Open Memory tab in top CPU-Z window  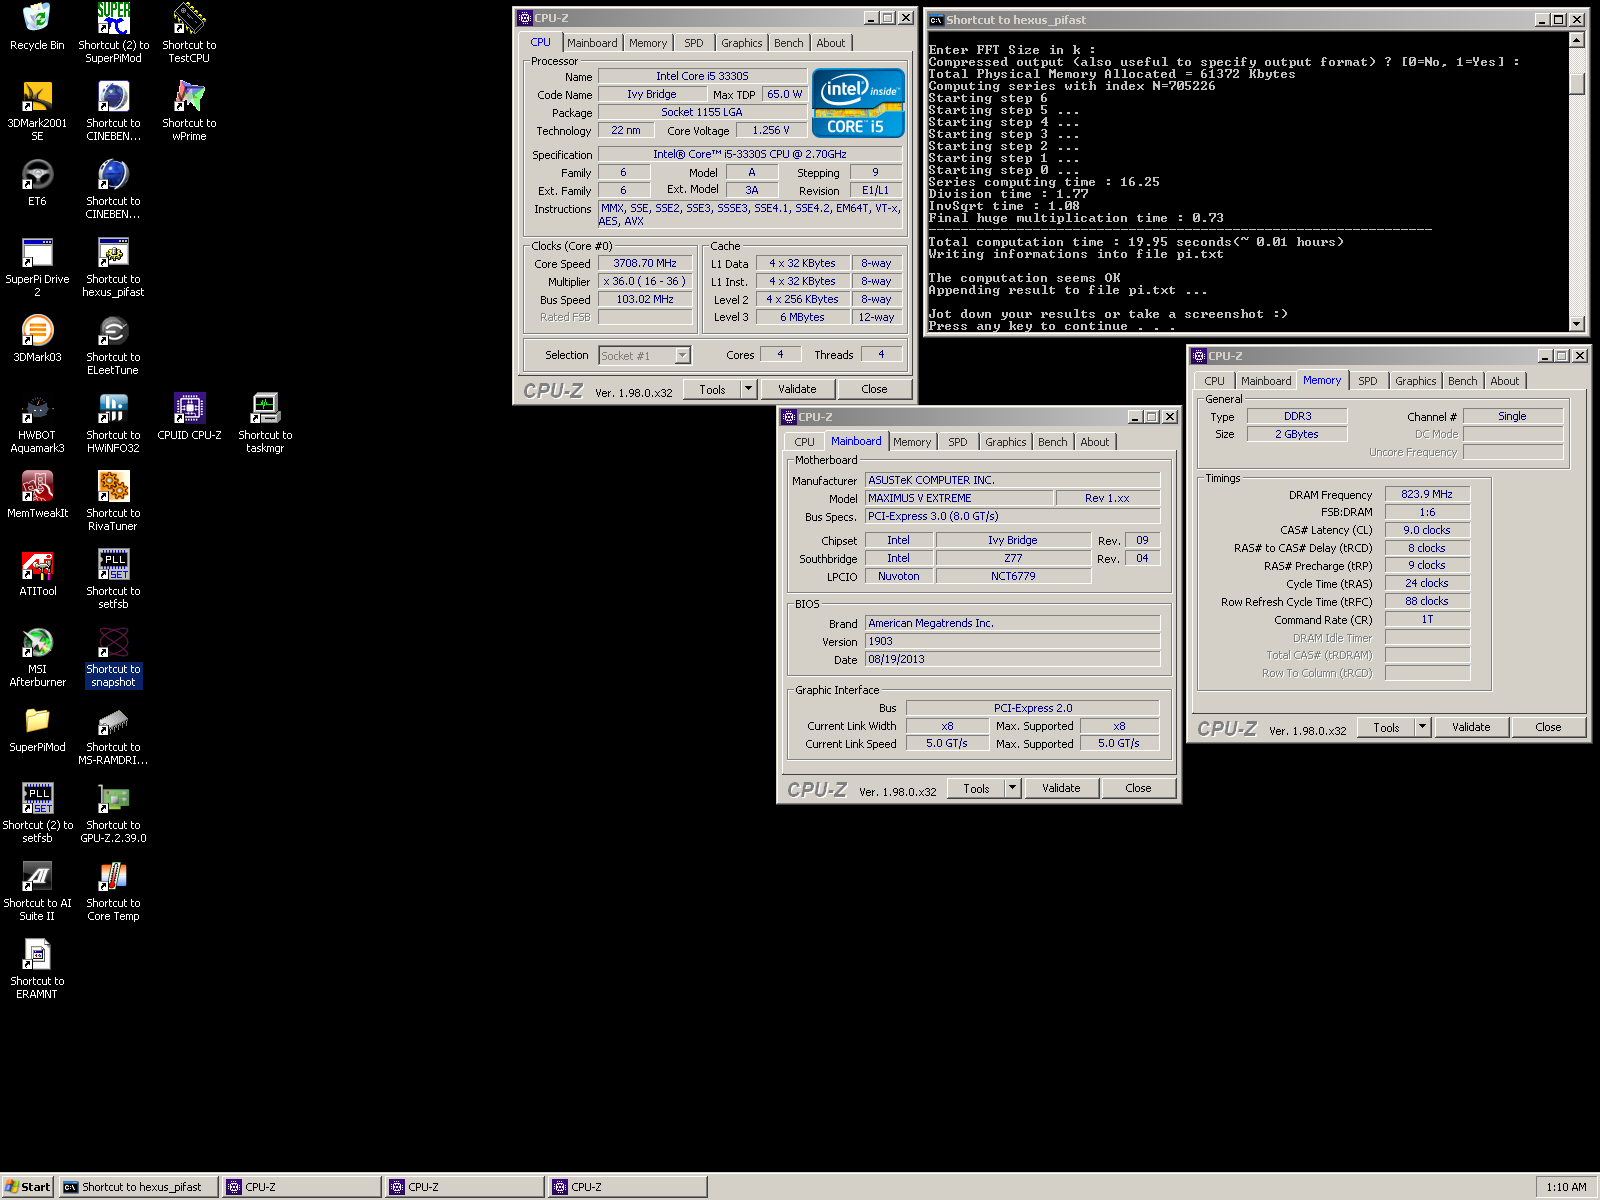click(x=648, y=43)
